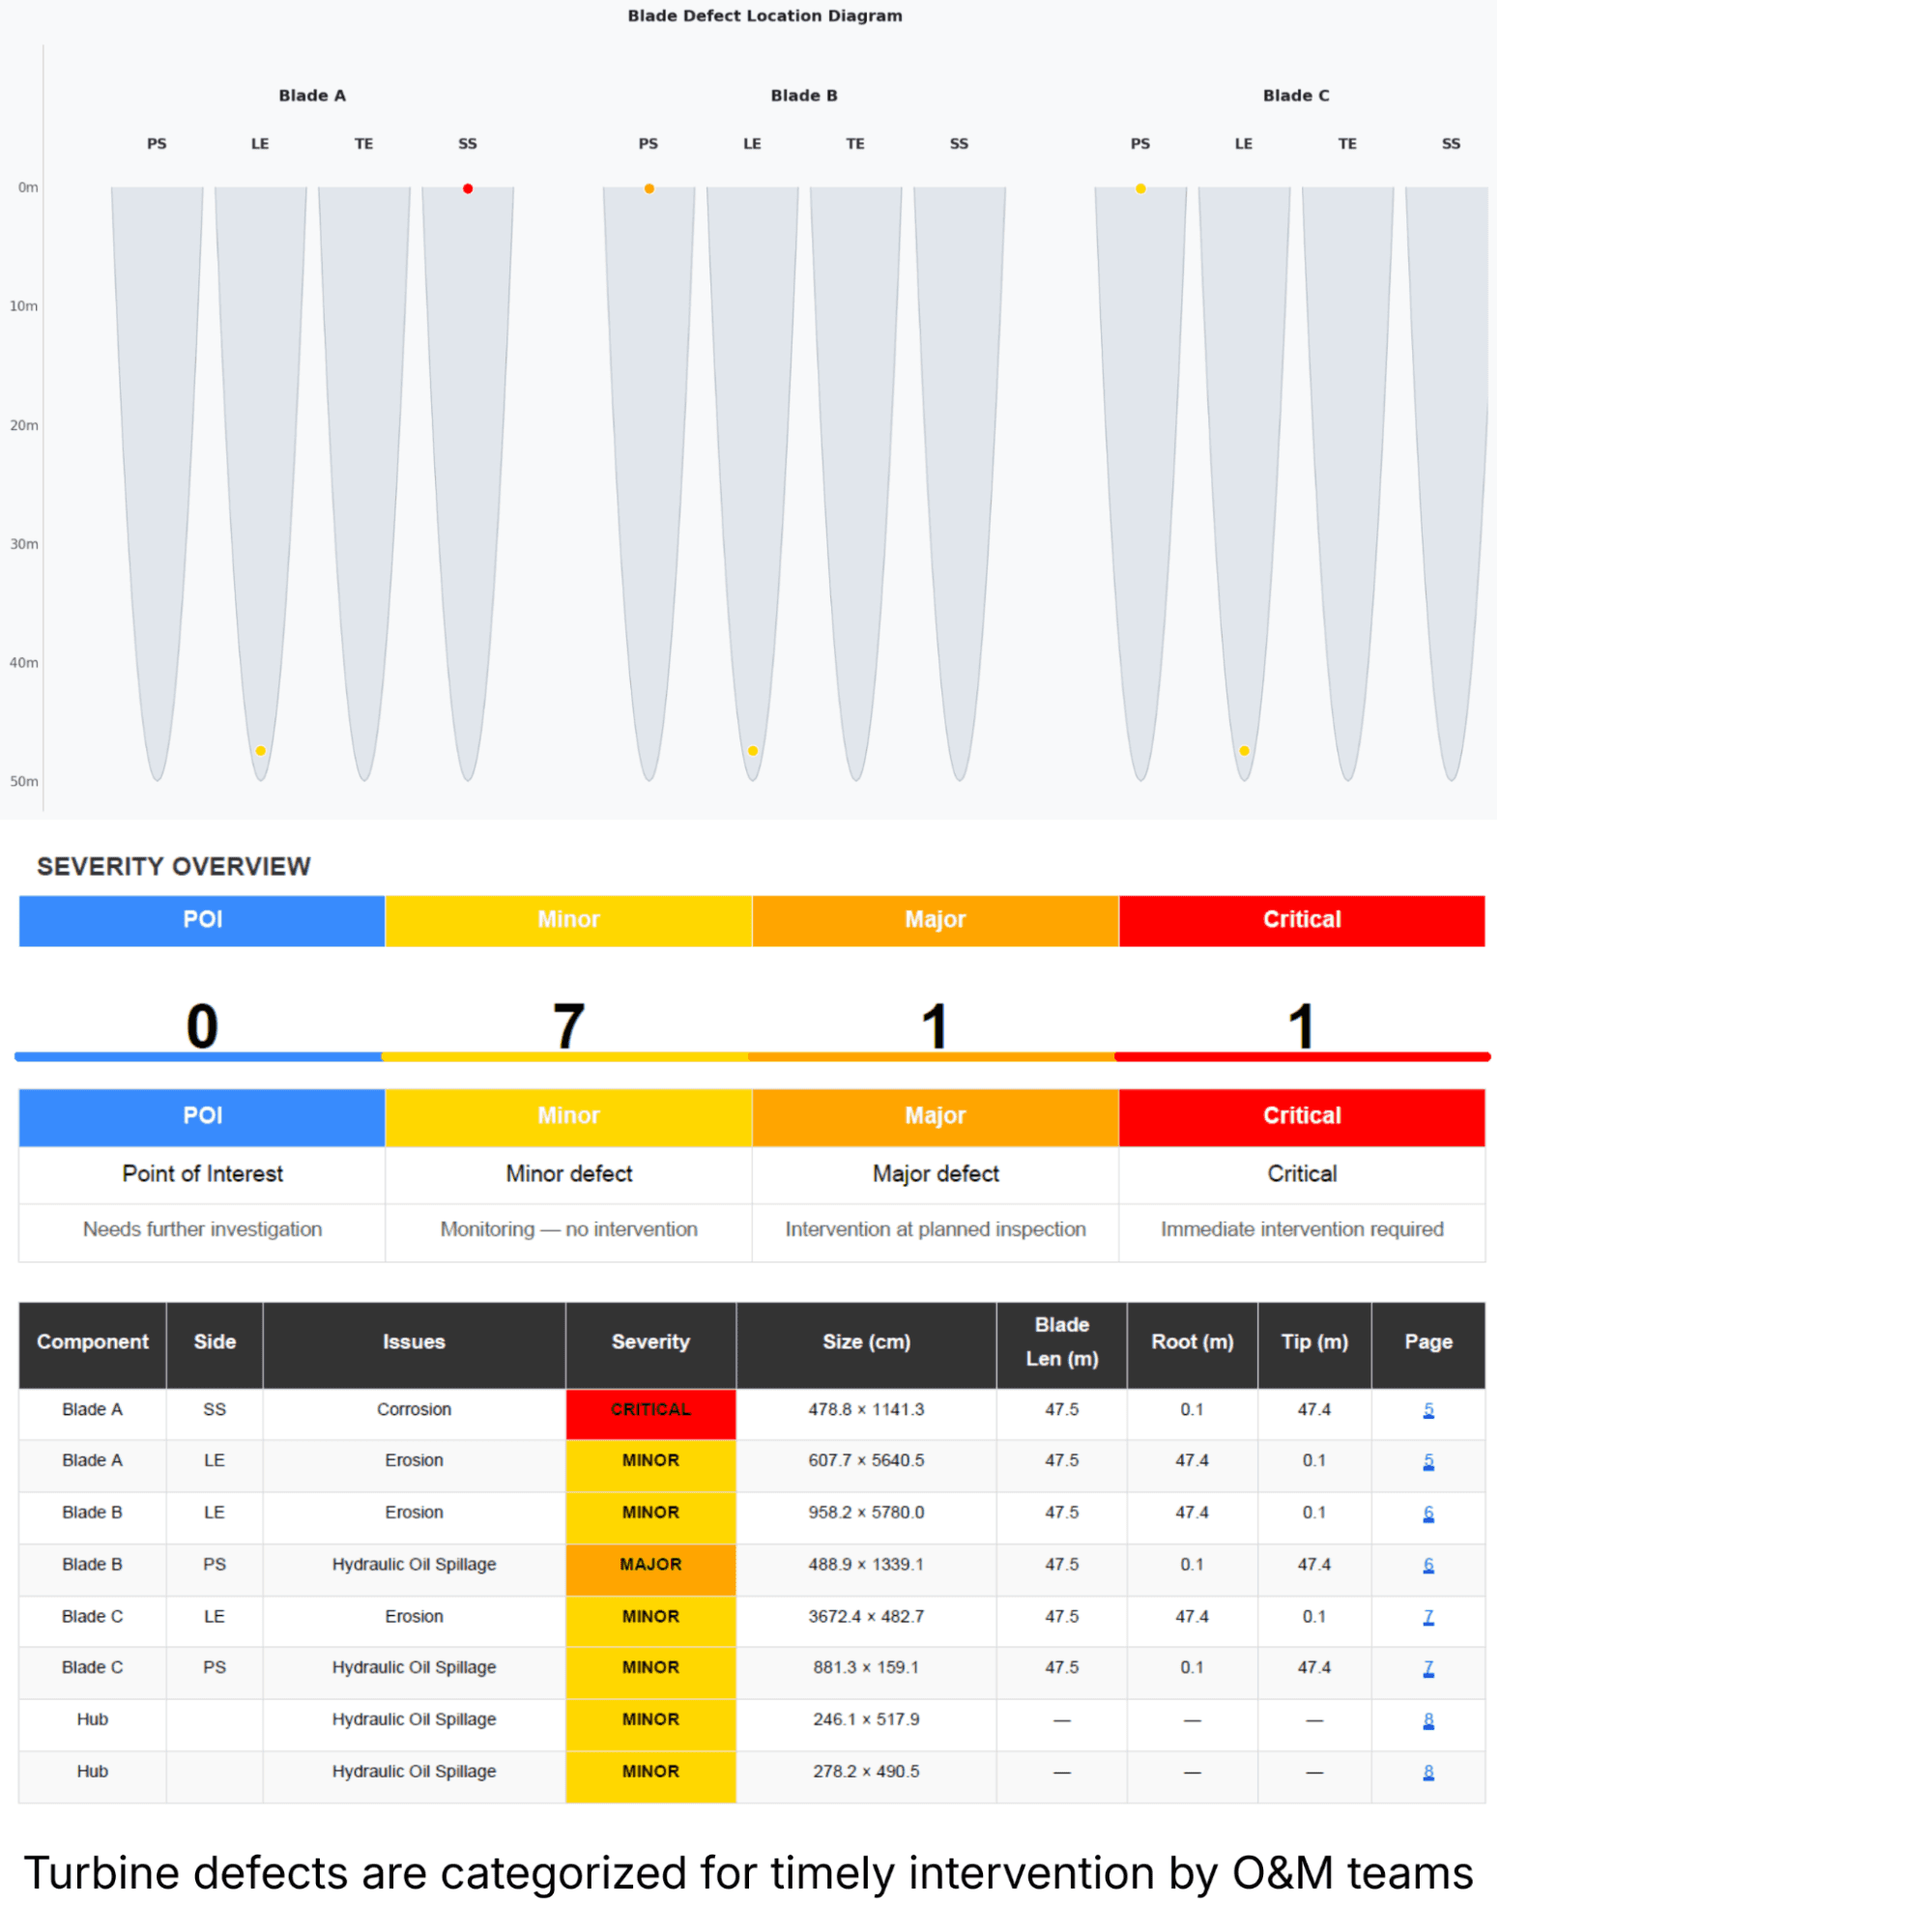1932x1932 pixels.
Task: Click the yellow marker near Blade C LE tip
Action: click(1244, 751)
